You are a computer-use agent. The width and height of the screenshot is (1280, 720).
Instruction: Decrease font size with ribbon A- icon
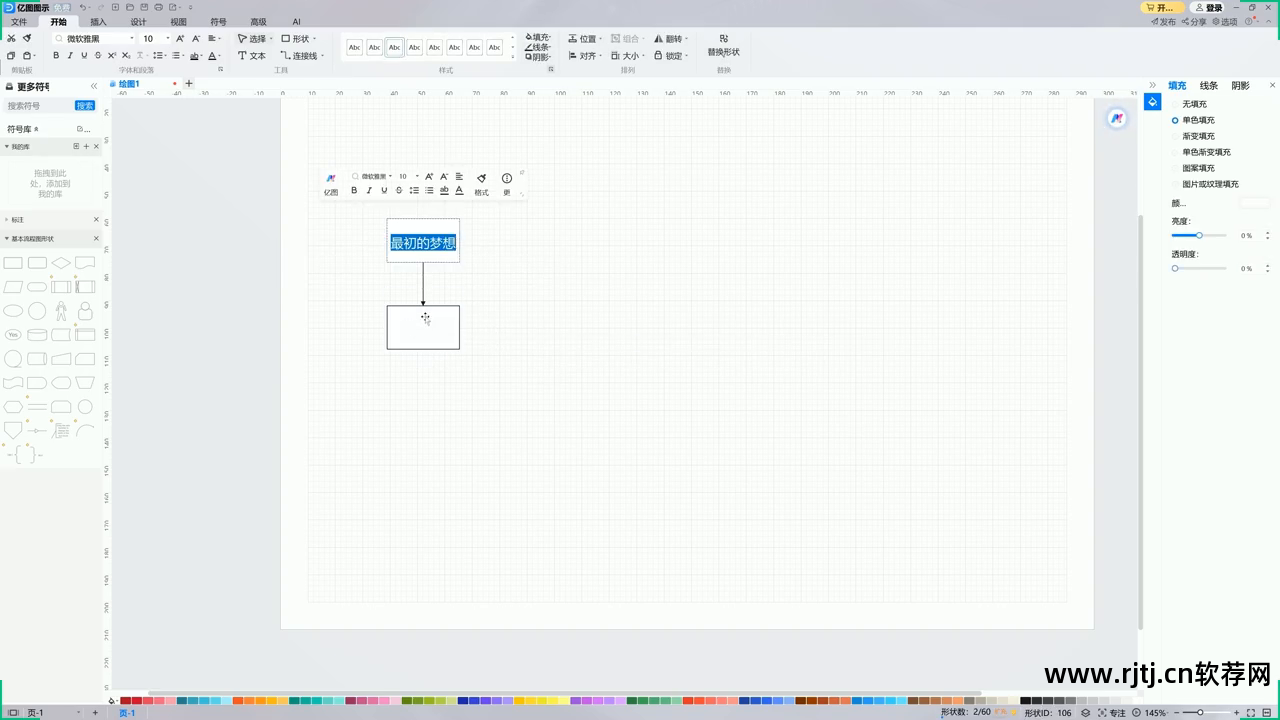[x=195, y=38]
